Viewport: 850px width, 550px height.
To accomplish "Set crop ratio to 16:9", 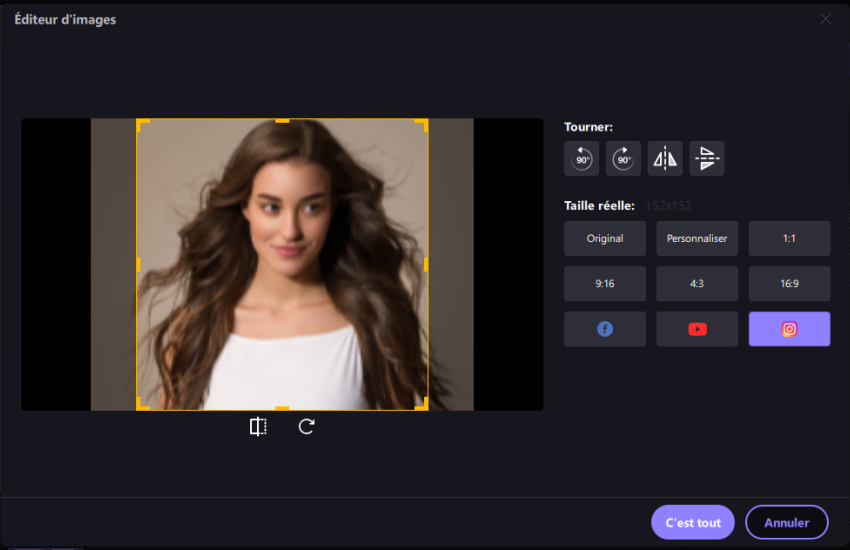I will coord(789,284).
